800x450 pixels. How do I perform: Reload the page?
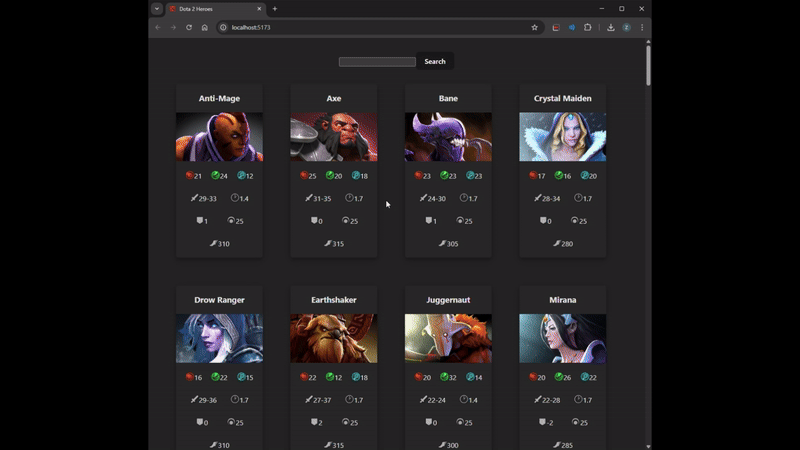tap(189, 28)
